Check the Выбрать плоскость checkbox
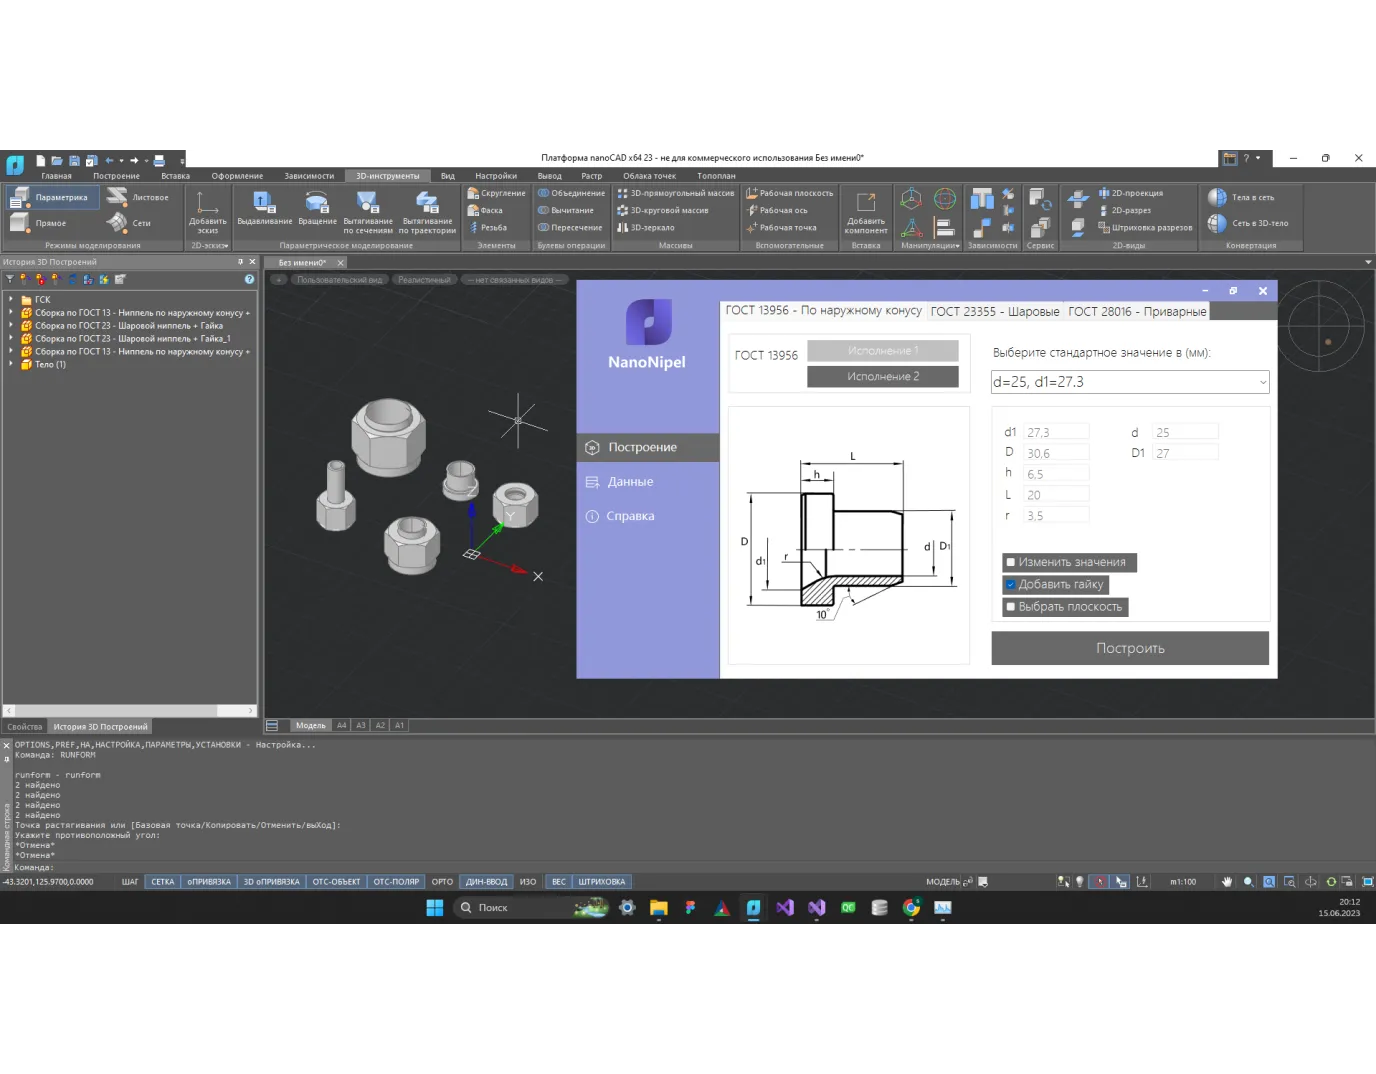Viewport: 1376px width, 1074px height. click(1011, 606)
